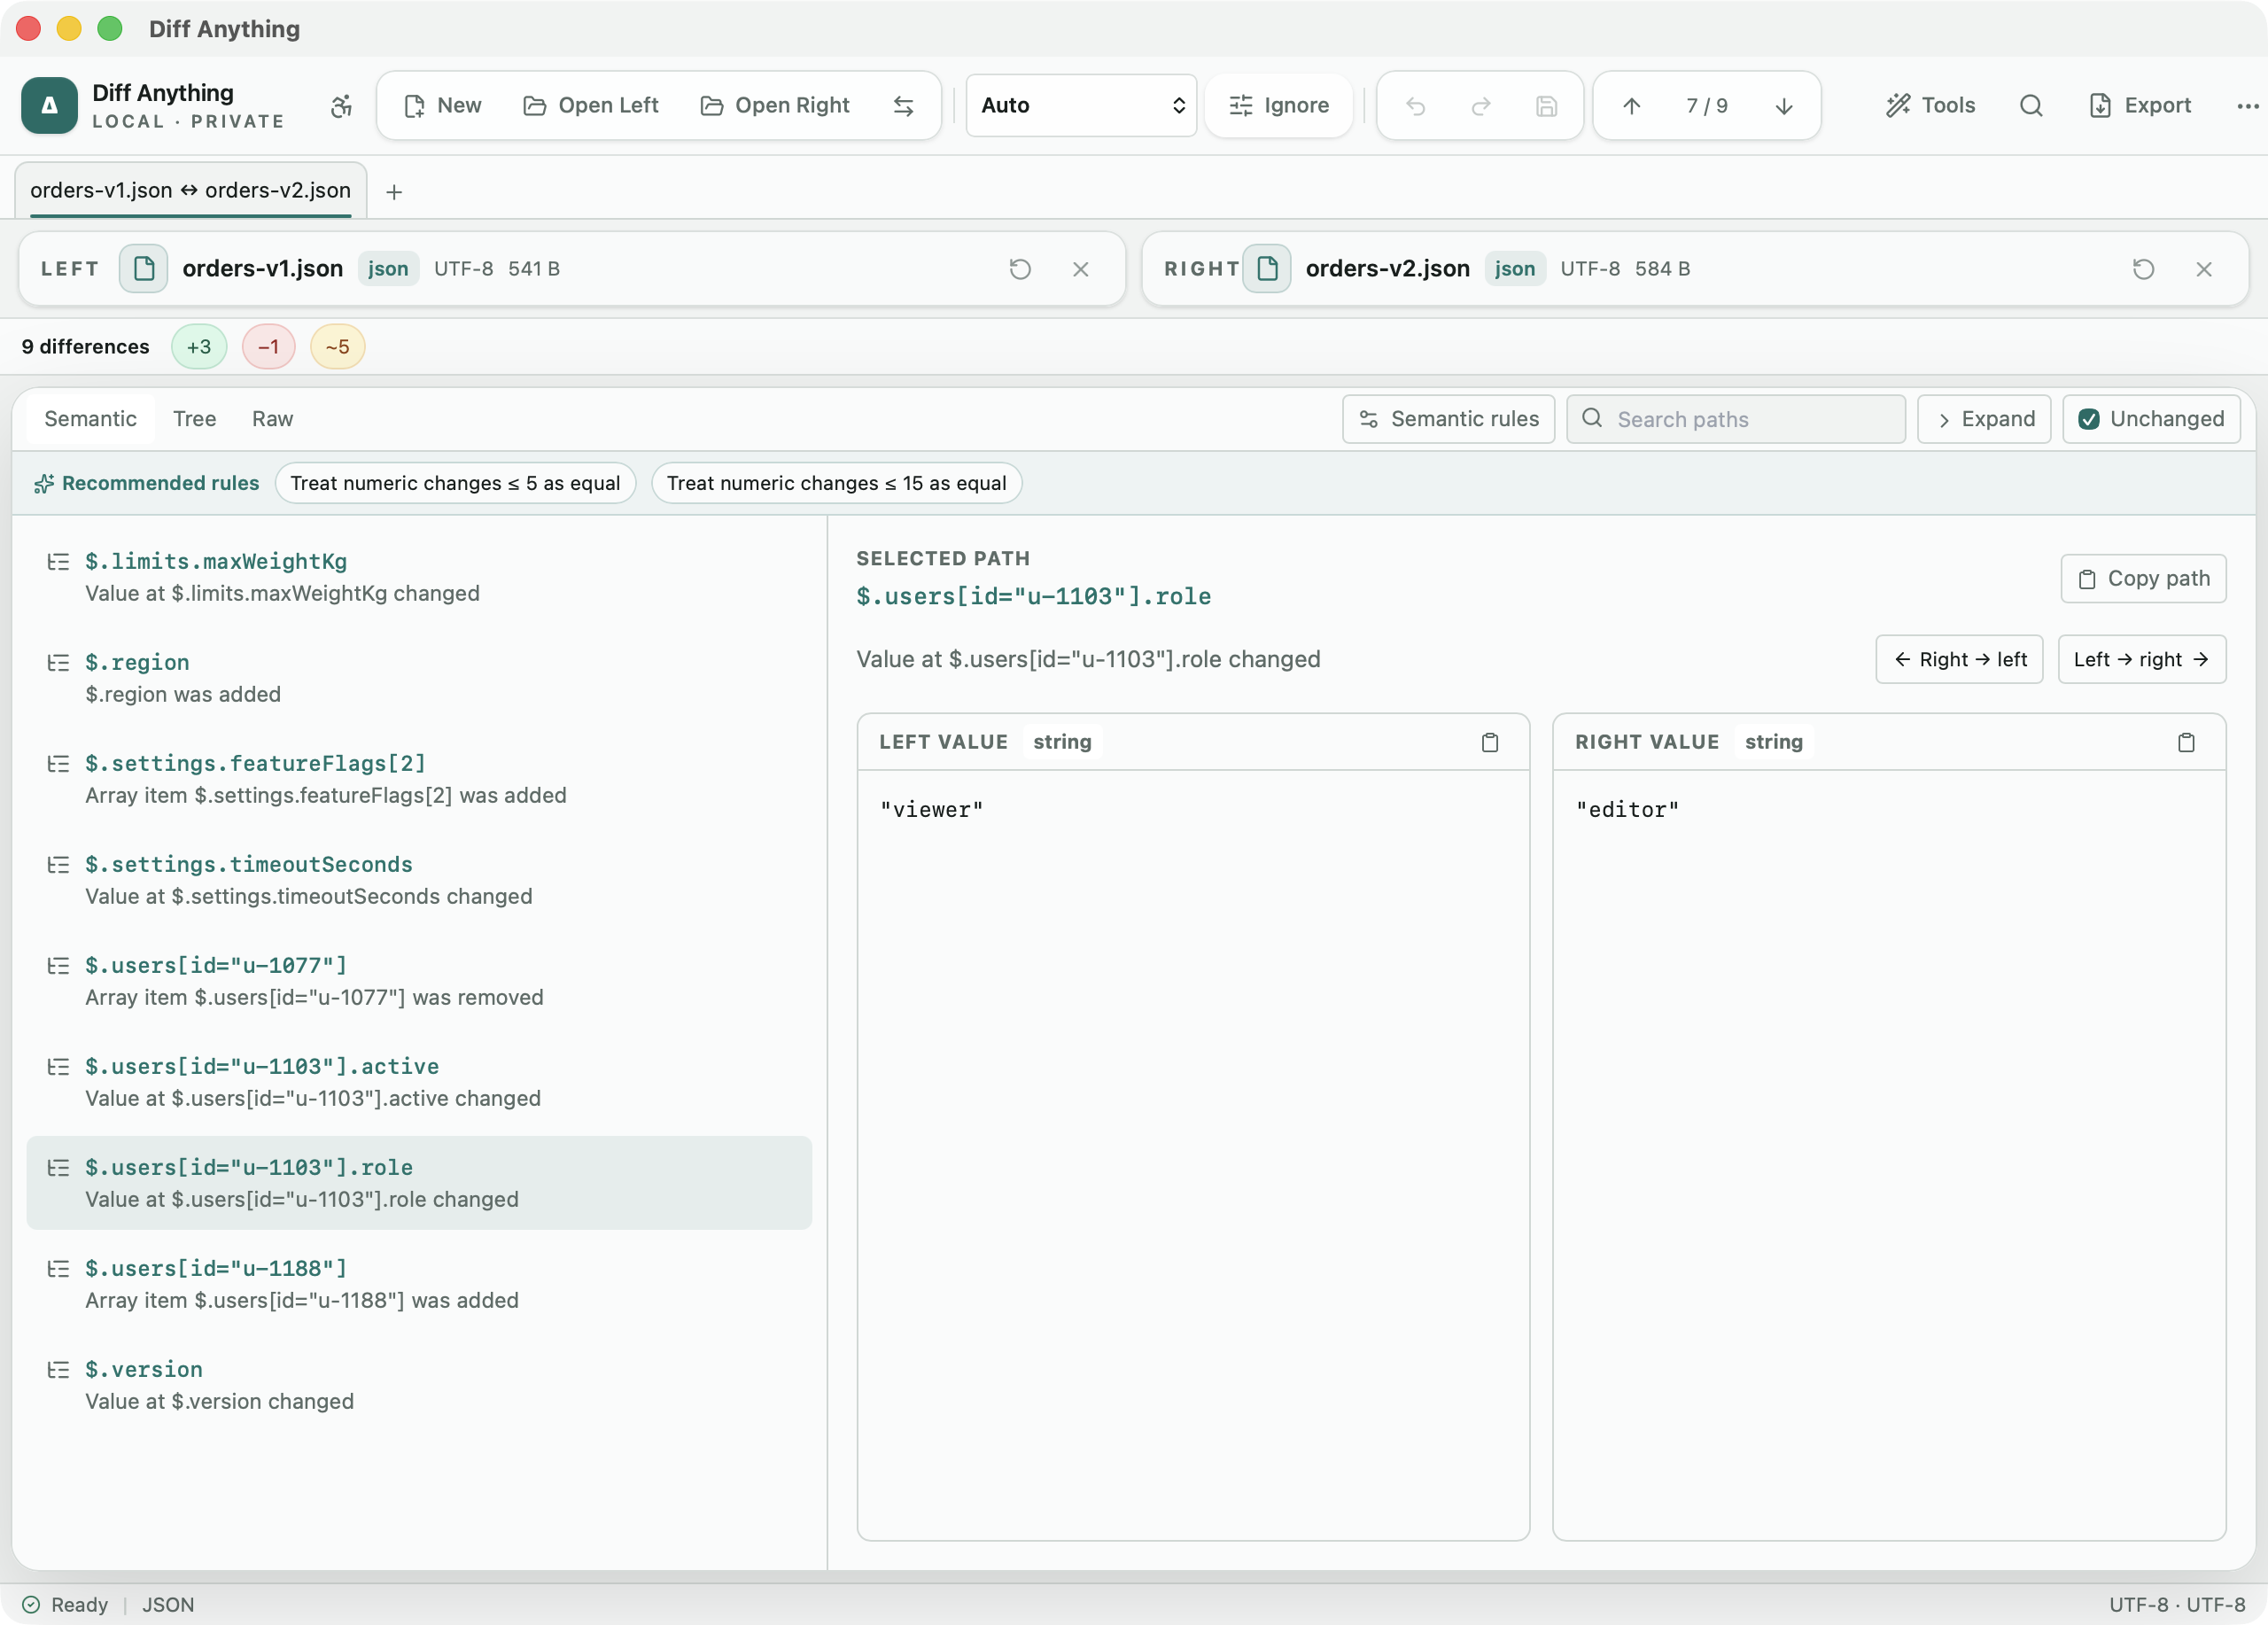Switch to the Semantic view tab
Screen dimensions: 2268x1625
pos(90,419)
